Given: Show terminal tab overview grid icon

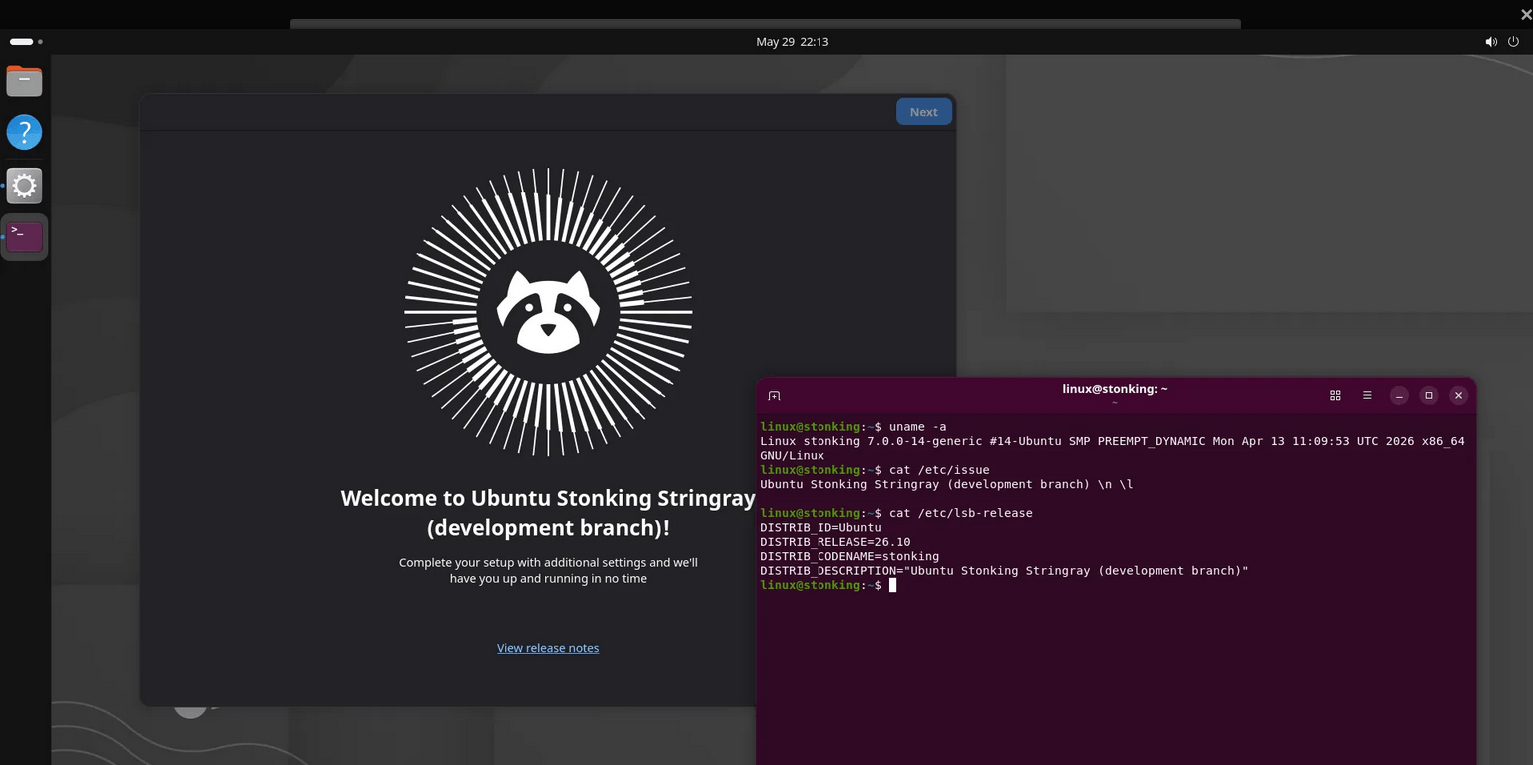Looking at the screenshot, I should [1335, 396].
